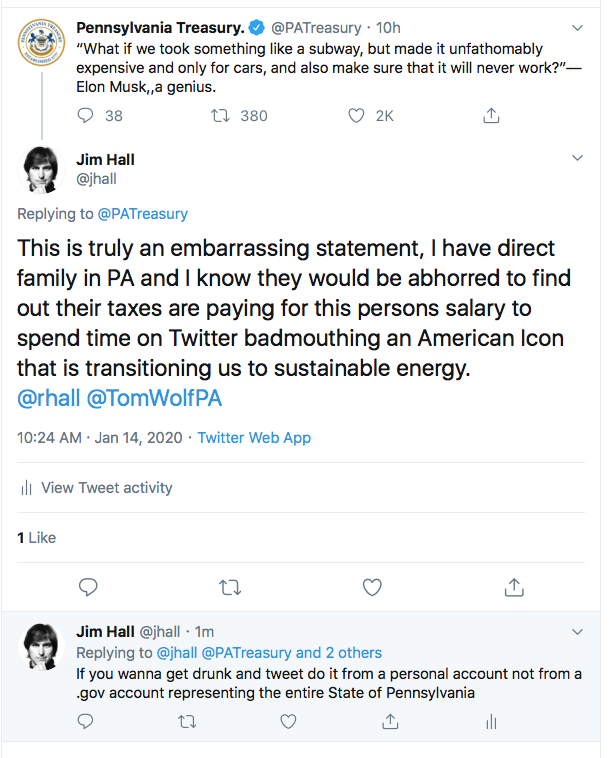
Task: Share Jim Hall's main tweet
Action: [x=514, y=586]
